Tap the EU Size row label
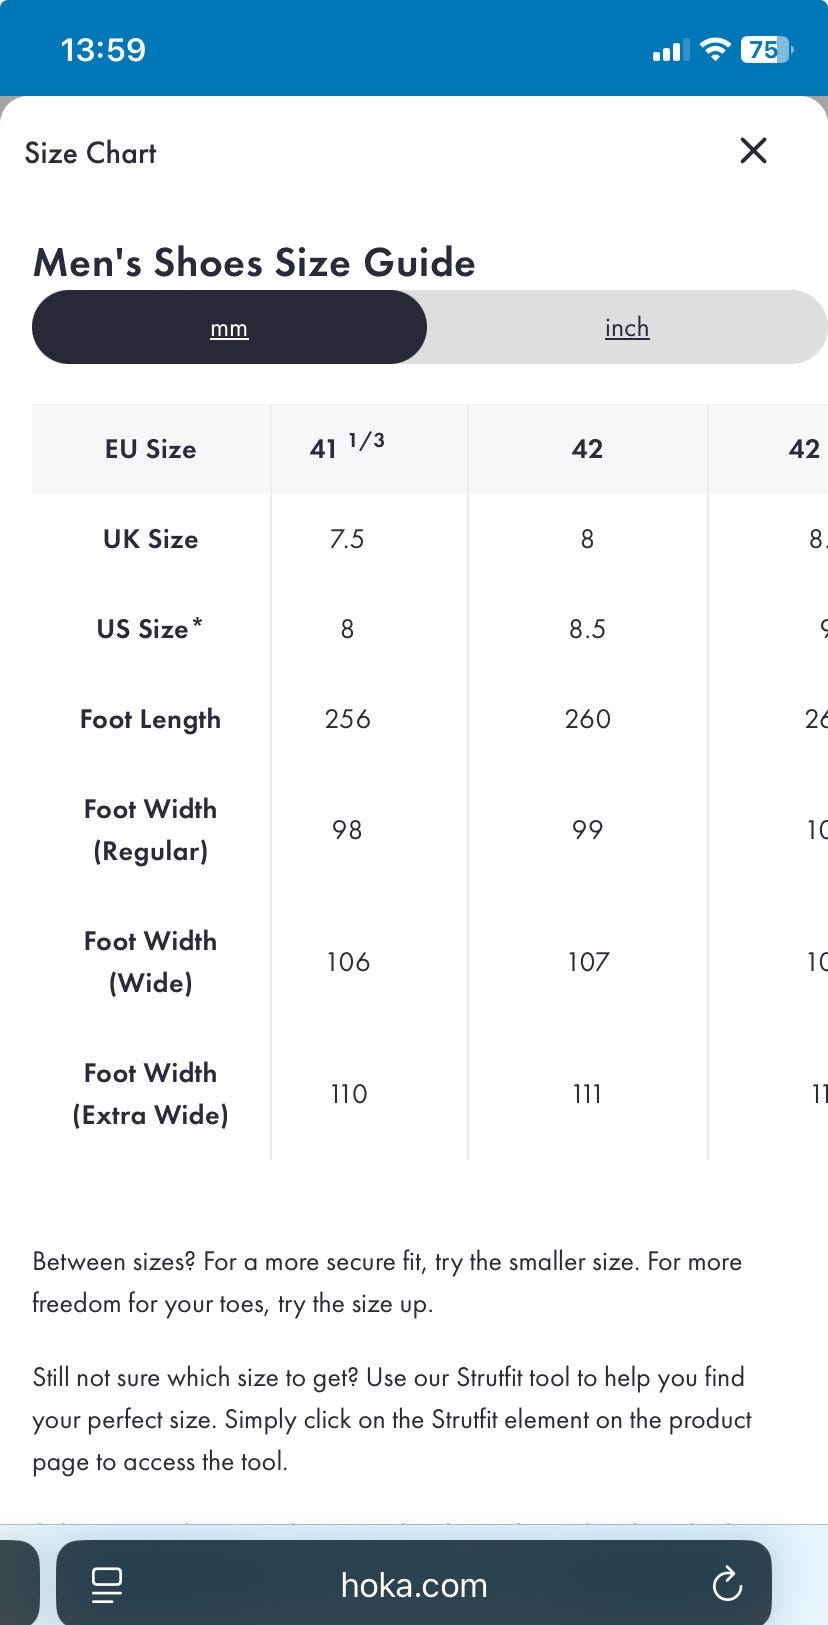Image resolution: width=828 pixels, height=1625 pixels. pos(150,449)
